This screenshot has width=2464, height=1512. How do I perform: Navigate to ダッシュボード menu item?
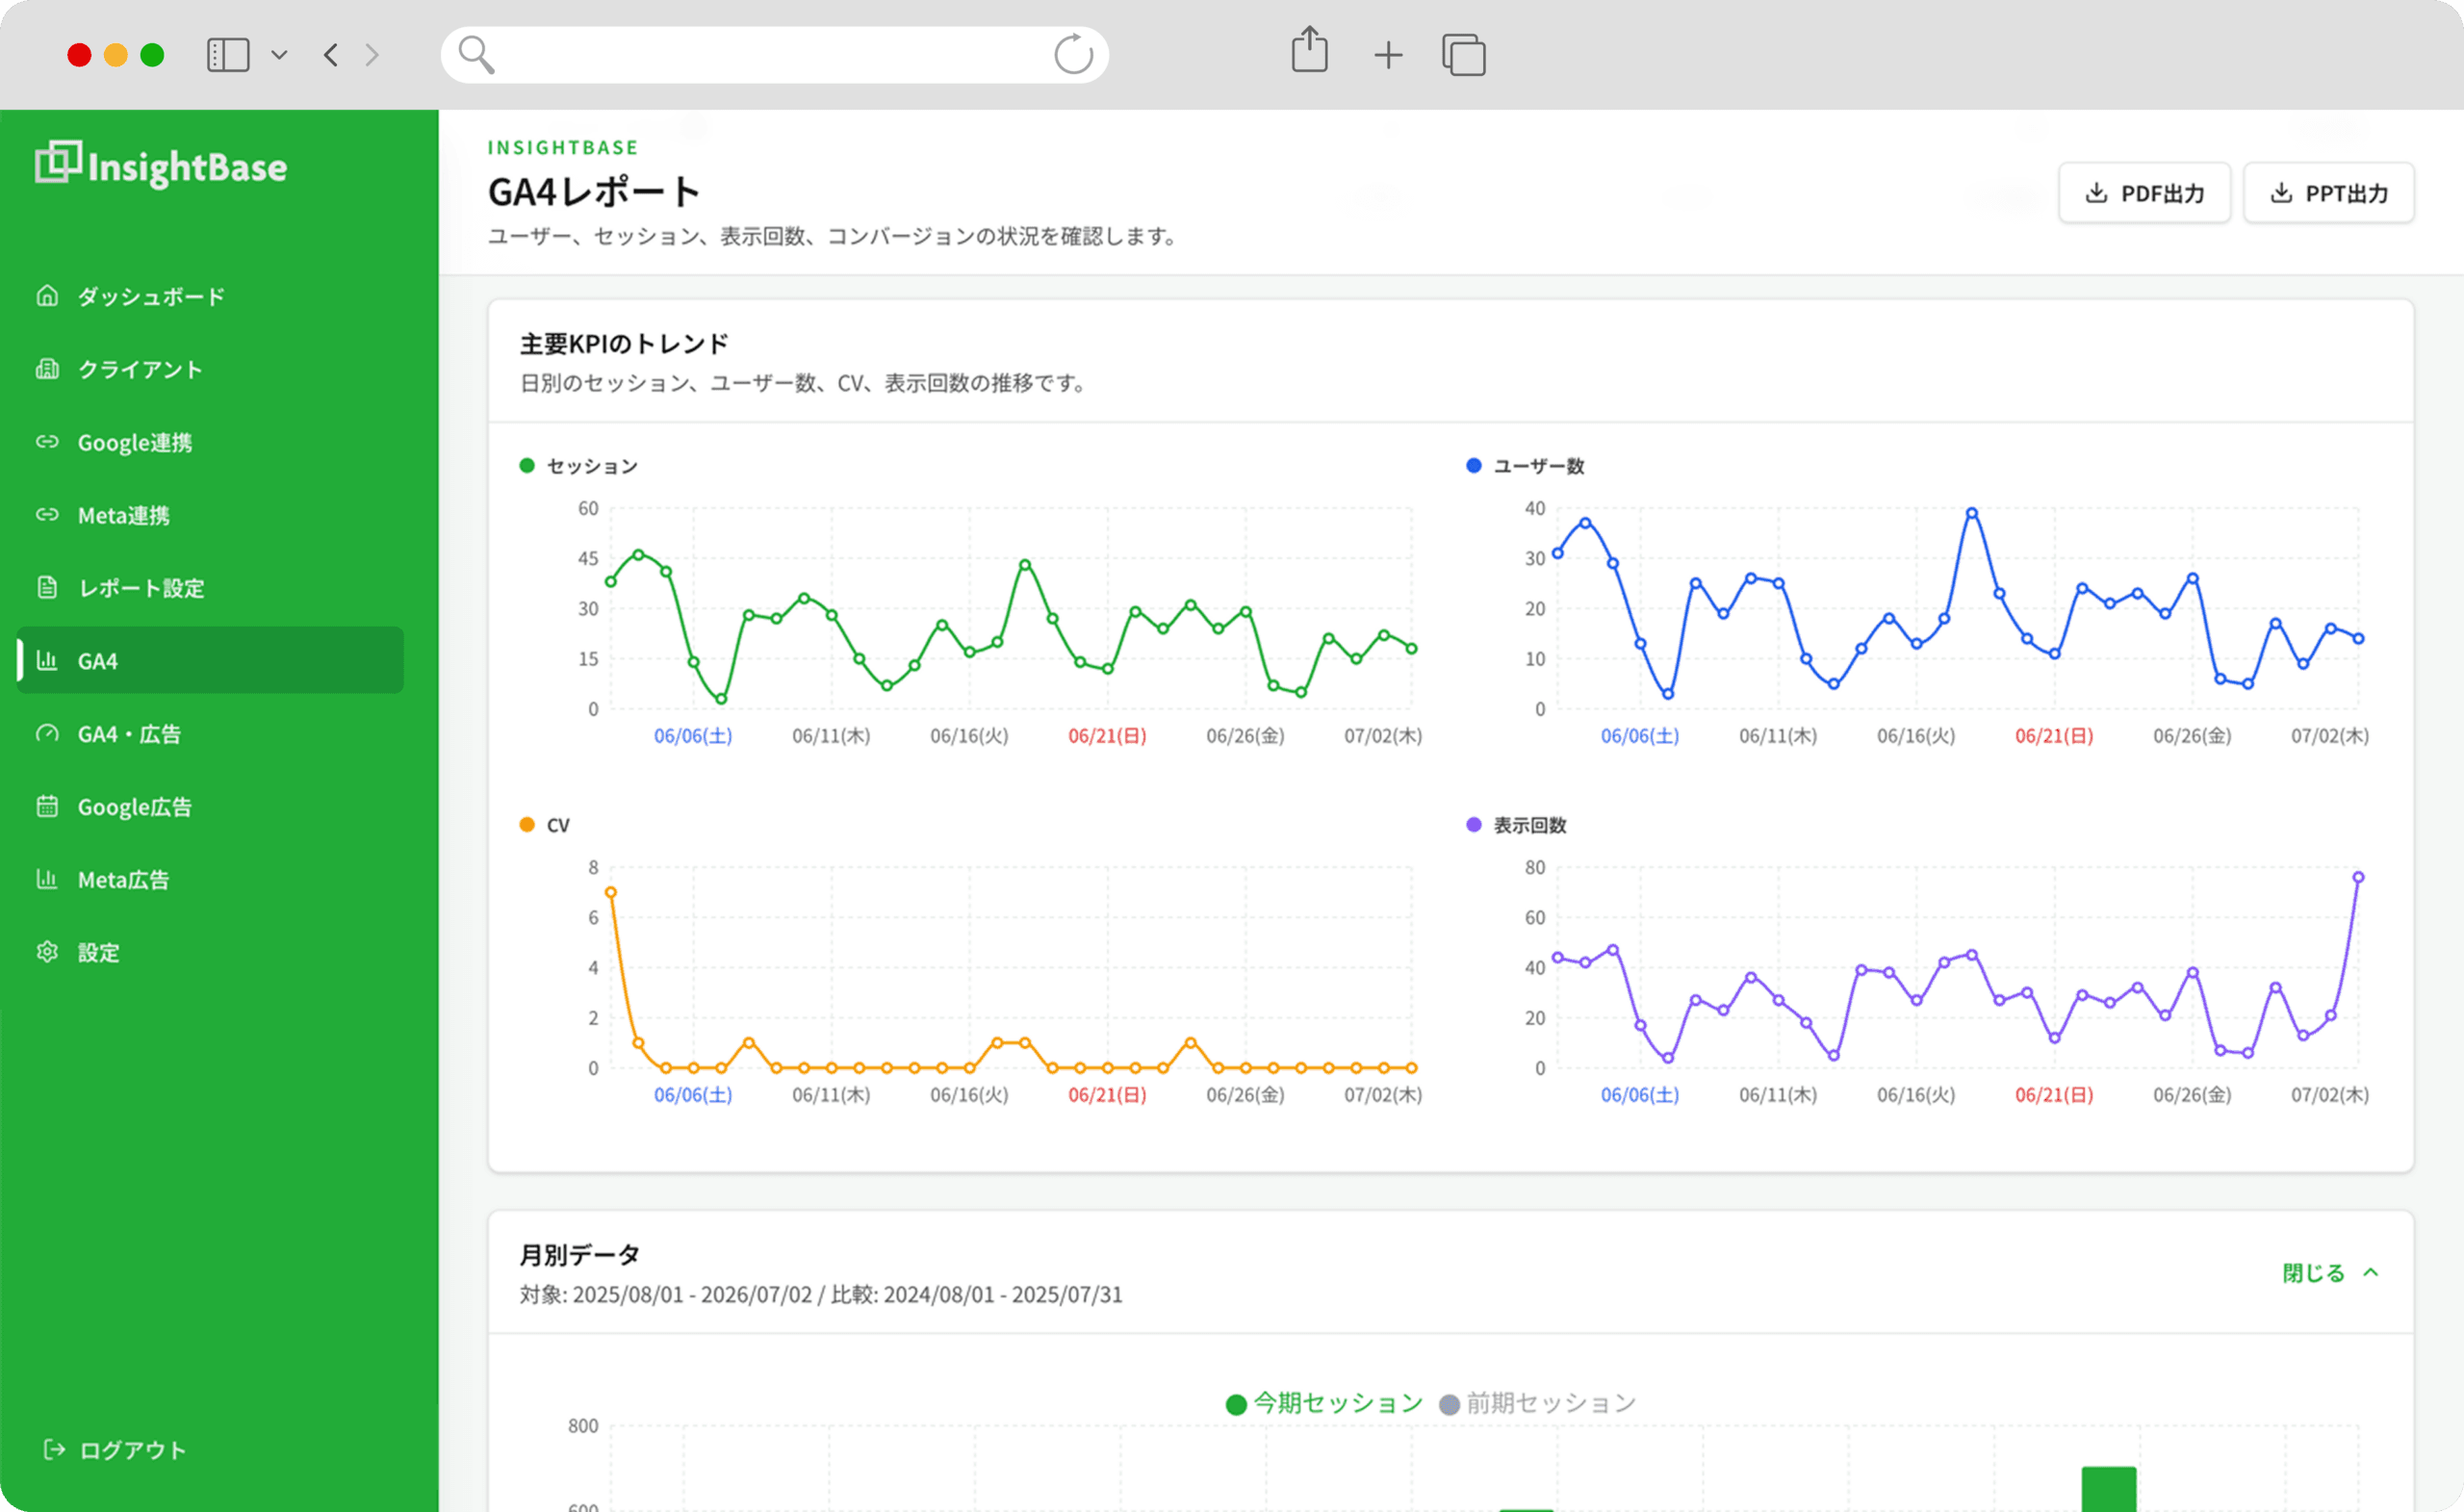210,296
